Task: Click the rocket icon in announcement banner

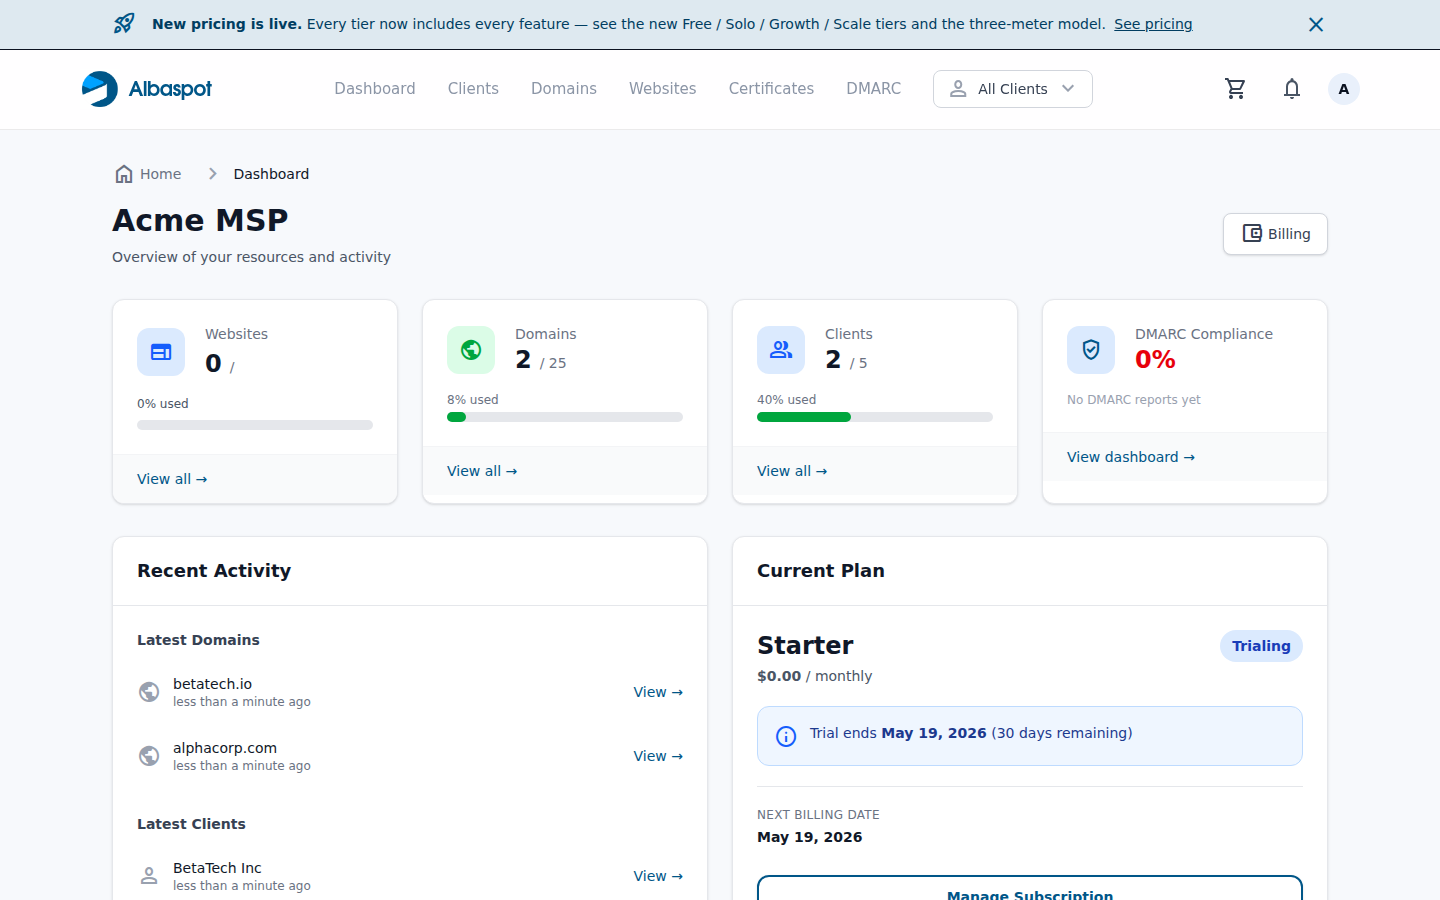Action: [124, 24]
